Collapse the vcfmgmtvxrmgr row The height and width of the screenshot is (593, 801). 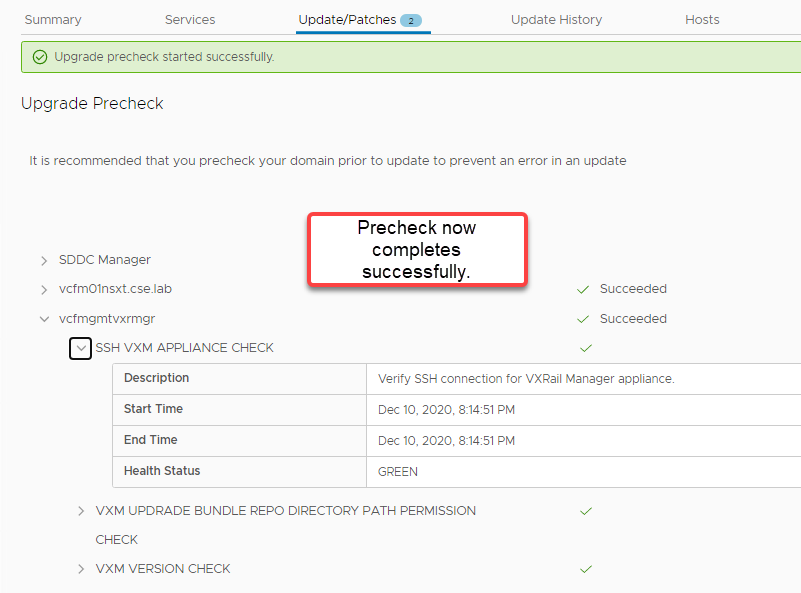[44, 319]
